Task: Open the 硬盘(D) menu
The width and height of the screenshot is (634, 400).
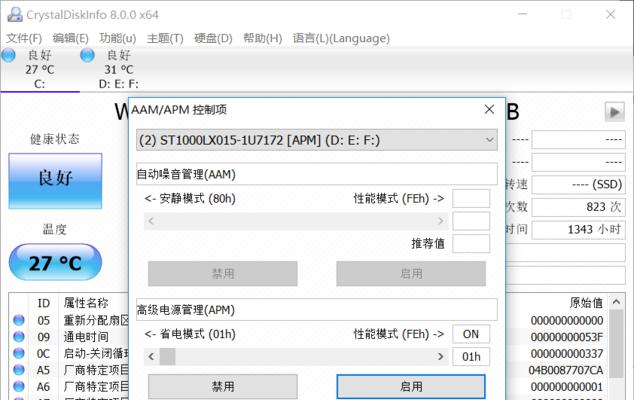Action: 213,38
